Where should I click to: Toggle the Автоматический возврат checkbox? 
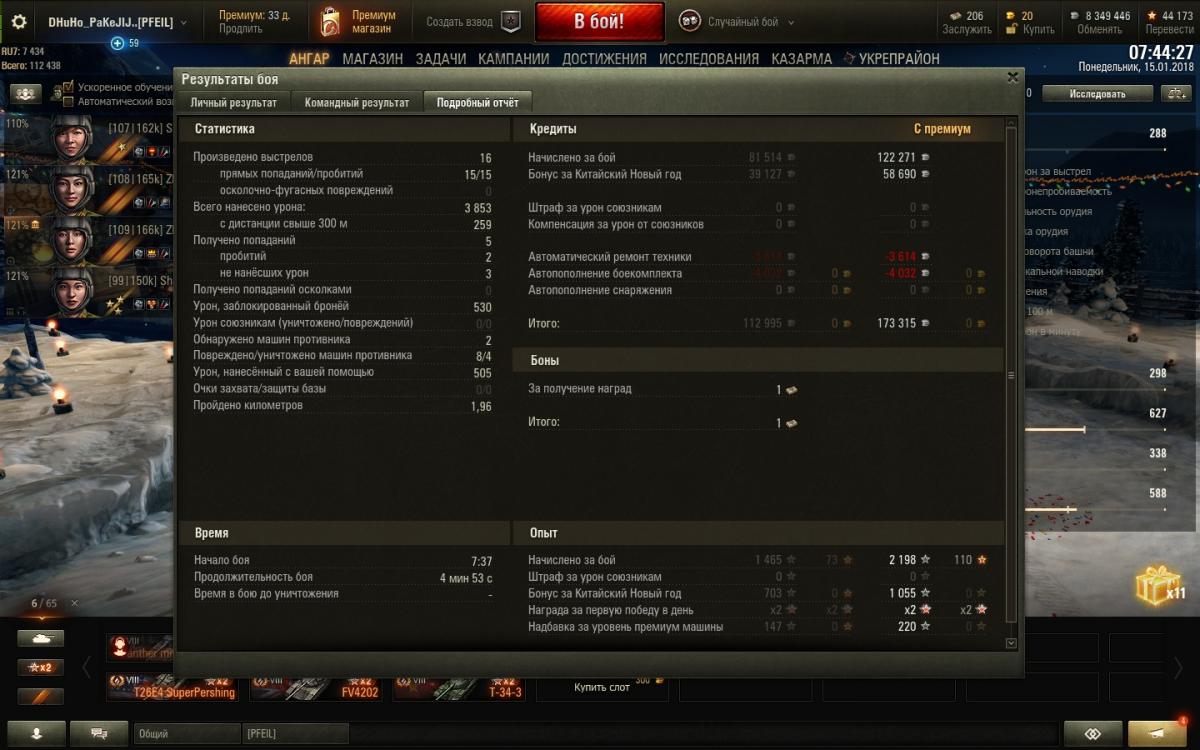pos(68,101)
